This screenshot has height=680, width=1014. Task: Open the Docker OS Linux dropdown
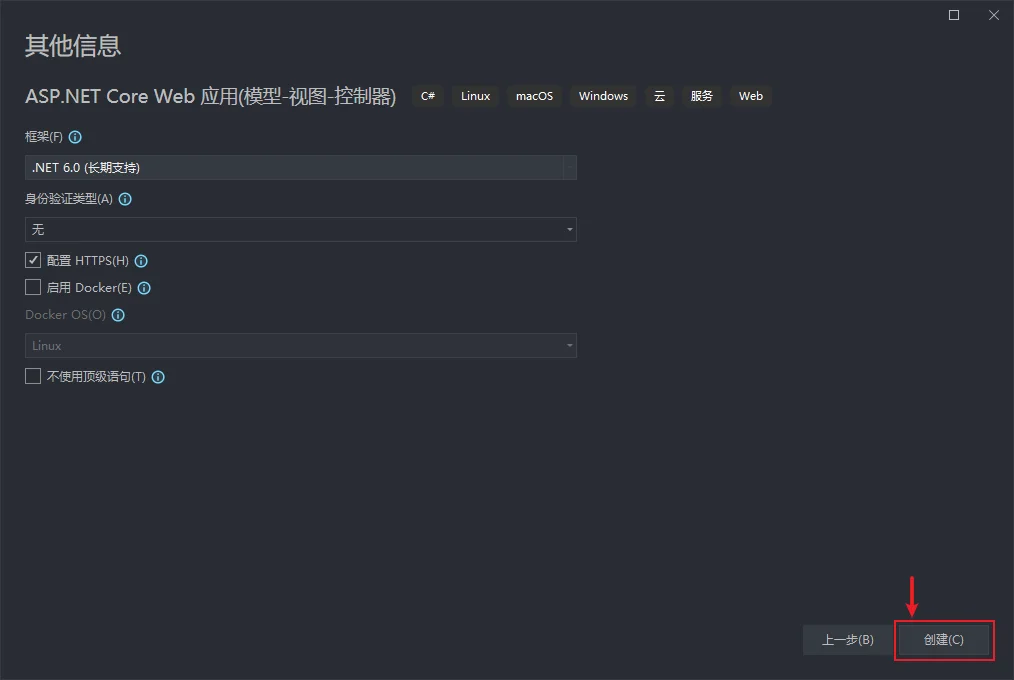(x=301, y=346)
